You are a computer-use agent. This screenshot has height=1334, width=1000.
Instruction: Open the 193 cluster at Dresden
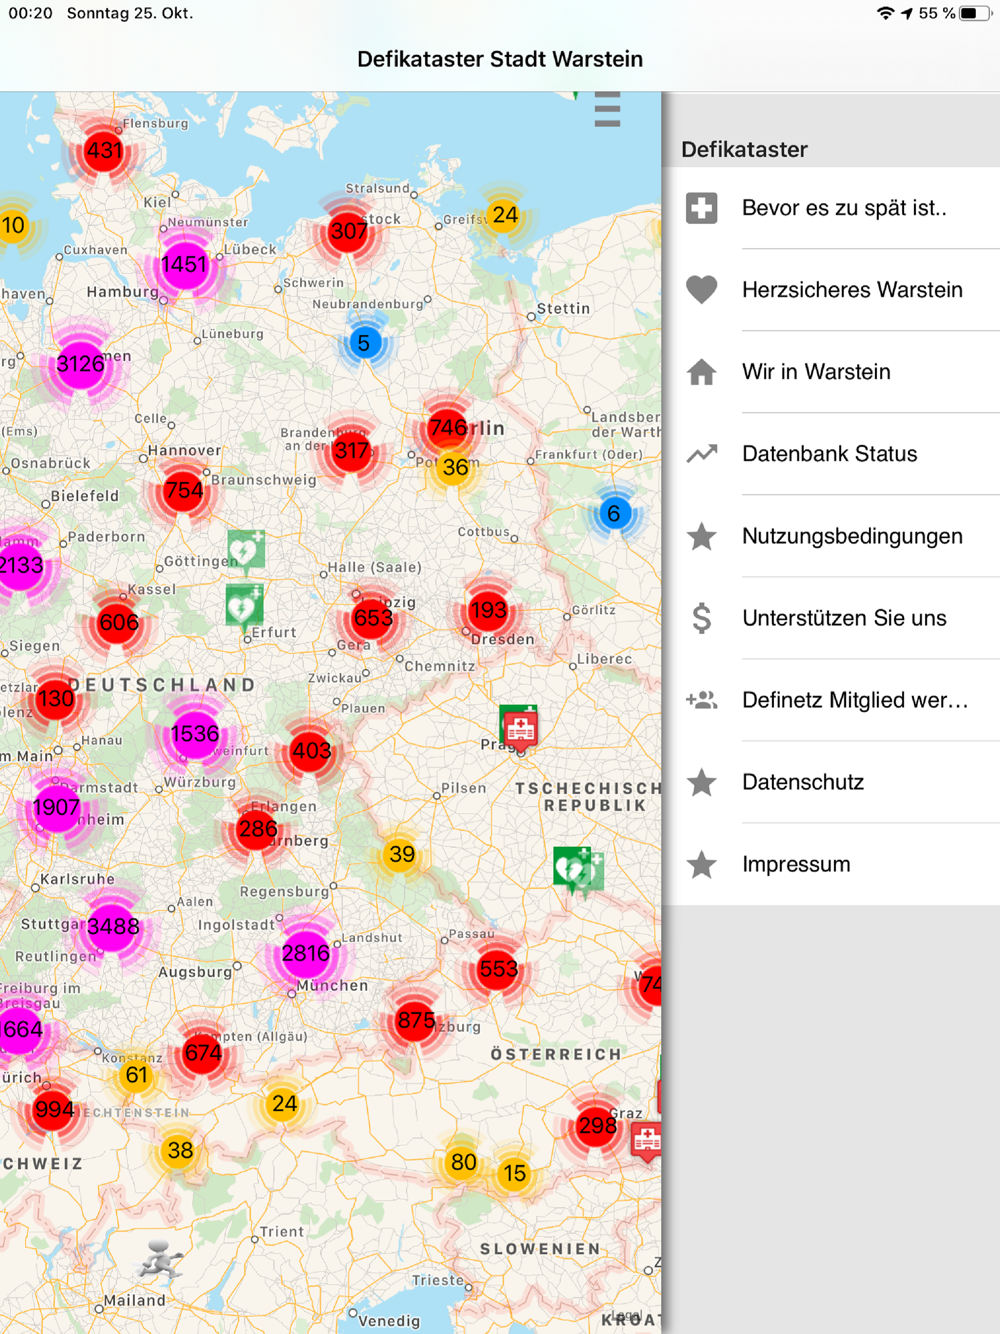[488, 610]
